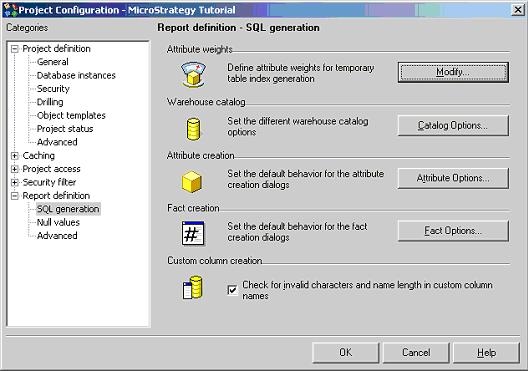Click 'Check for invalid characters' label text
The height and width of the screenshot is (371, 528).
click(x=367, y=290)
